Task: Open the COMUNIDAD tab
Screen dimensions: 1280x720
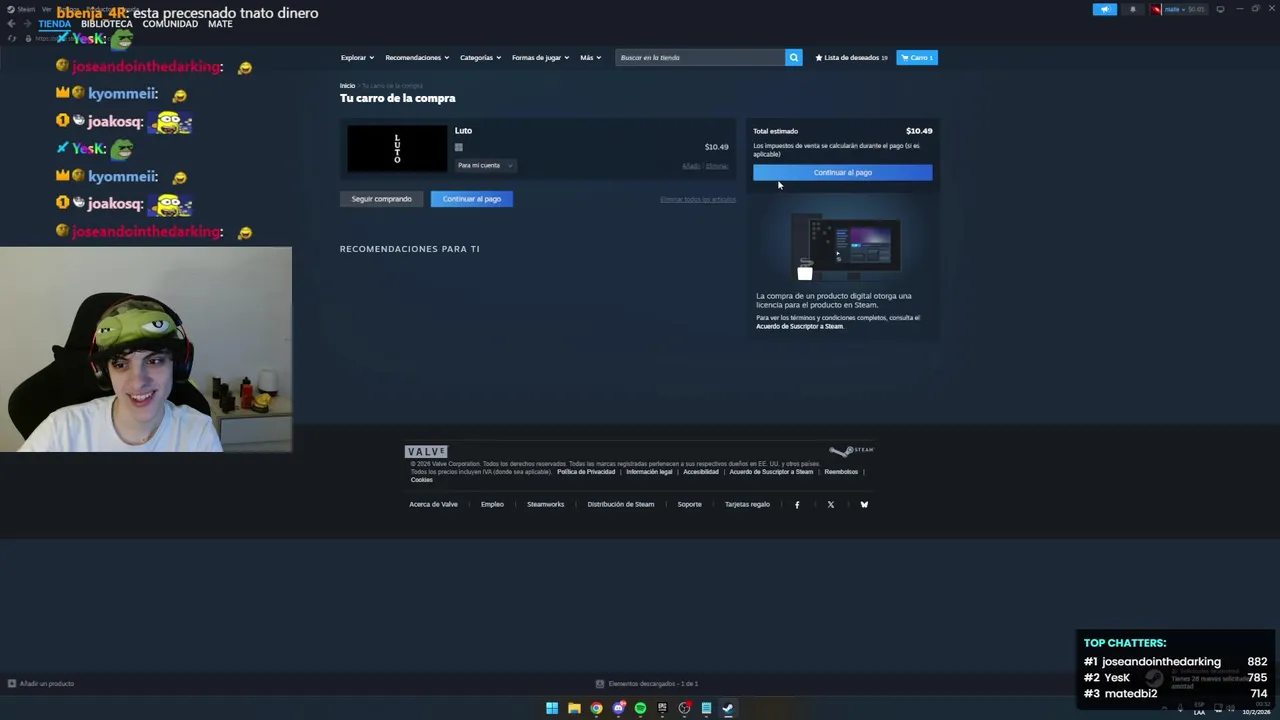Action: click(x=170, y=24)
